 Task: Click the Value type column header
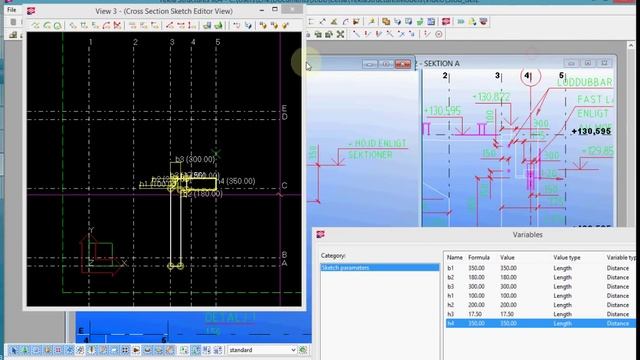[x=567, y=258]
